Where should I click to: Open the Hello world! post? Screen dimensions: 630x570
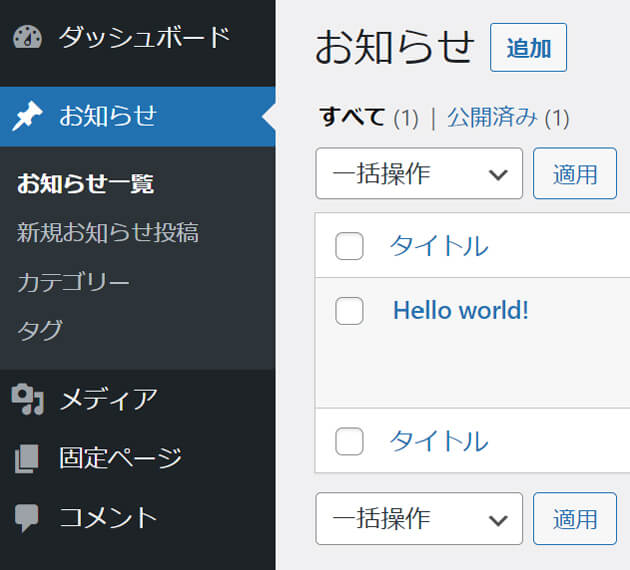pos(461,311)
